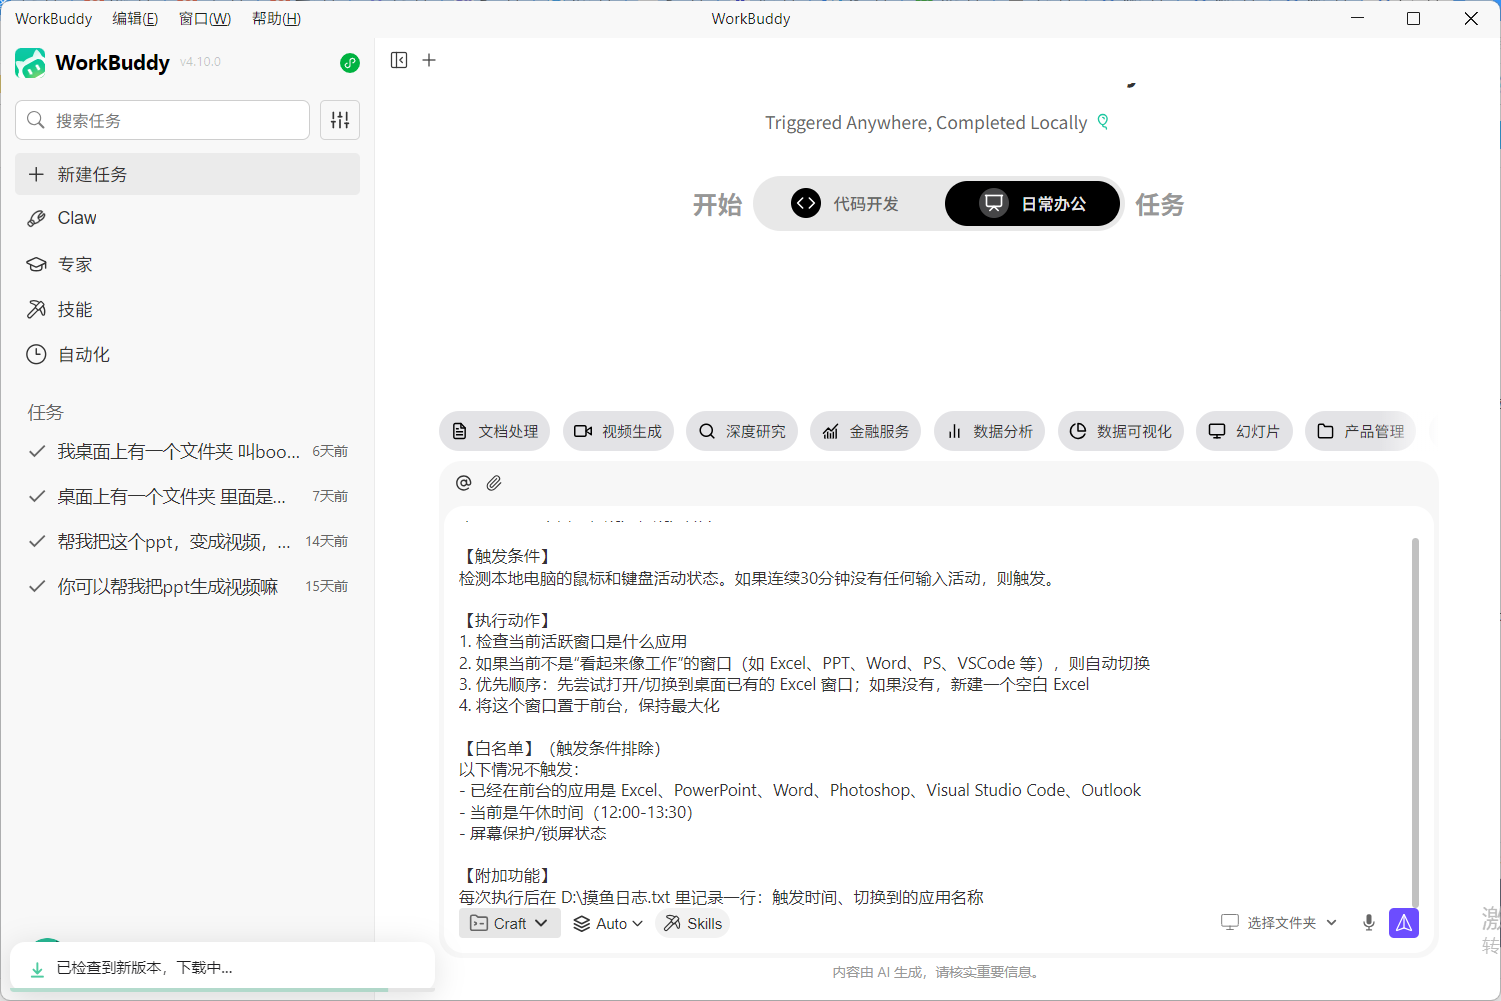Select the 幻灯片 chip

(1245, 431)
